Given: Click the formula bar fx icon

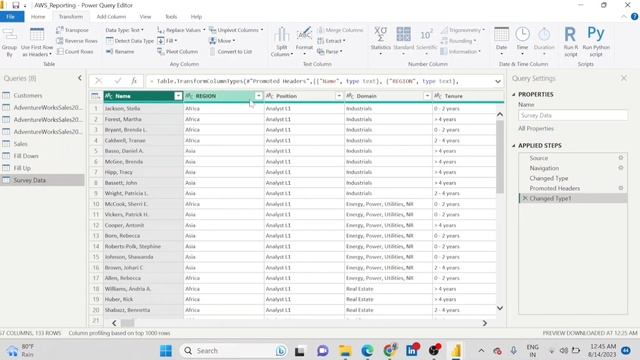Looking at the screenshot, I should point(134,81).
